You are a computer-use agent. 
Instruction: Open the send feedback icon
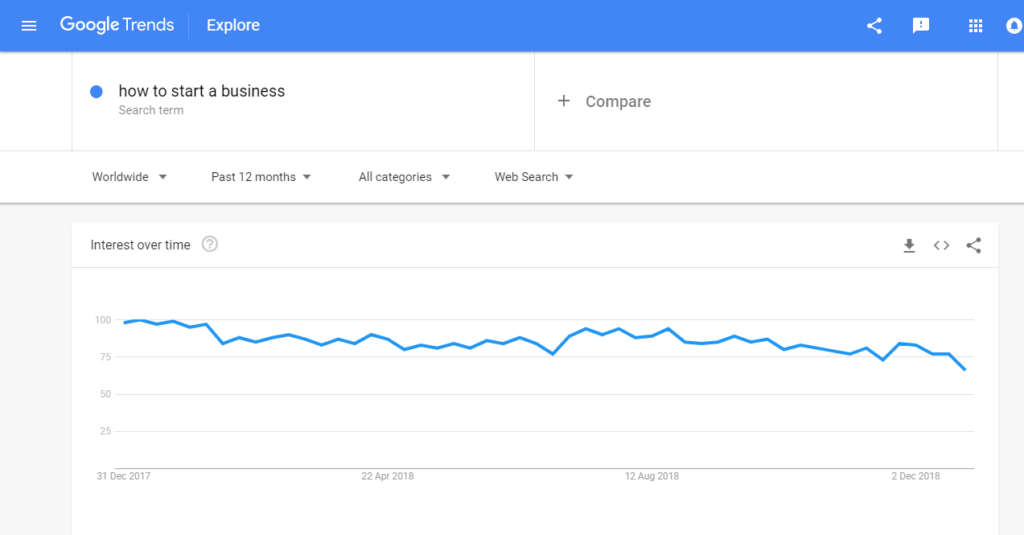(x=921, y=26)
